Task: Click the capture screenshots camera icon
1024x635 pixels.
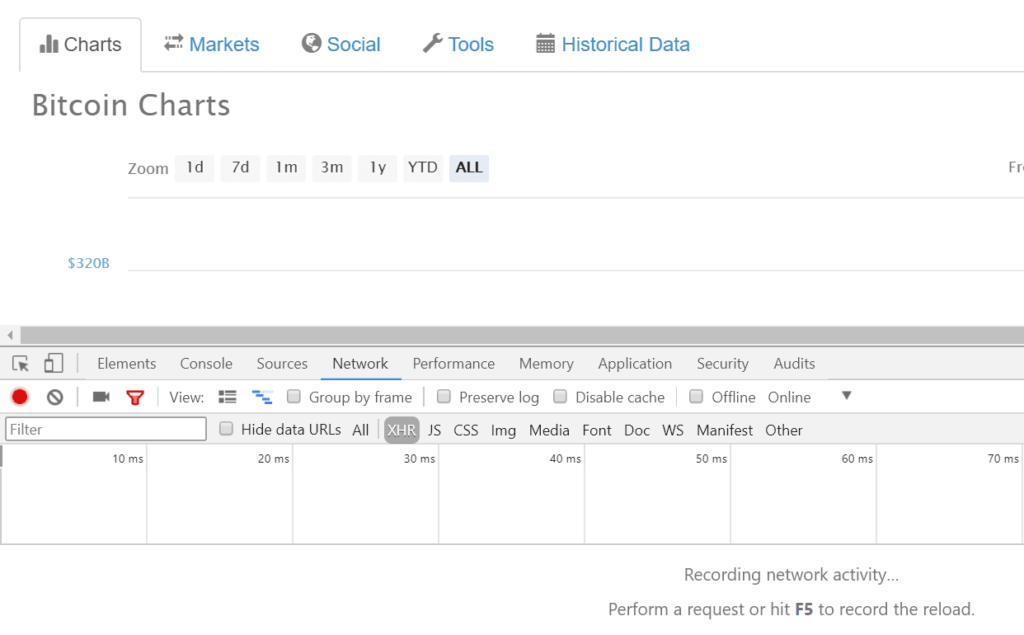Action: pos(101,397)
